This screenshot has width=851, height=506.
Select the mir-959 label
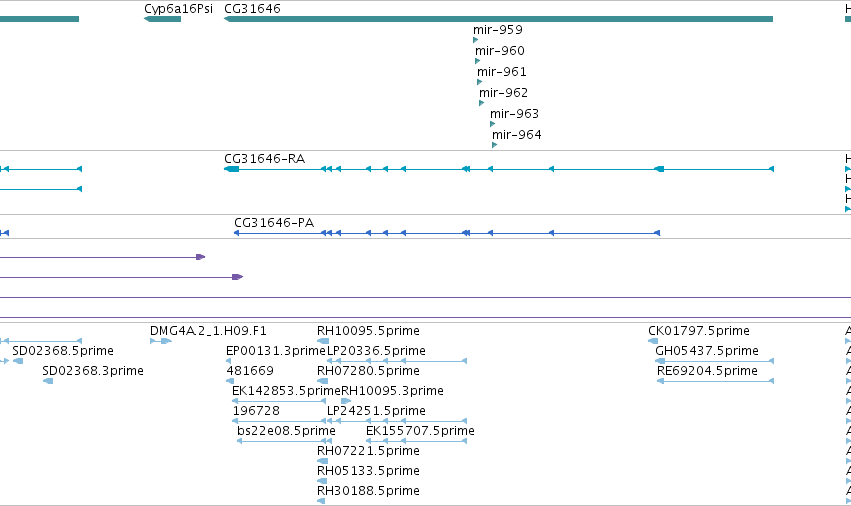click(498, 30)
